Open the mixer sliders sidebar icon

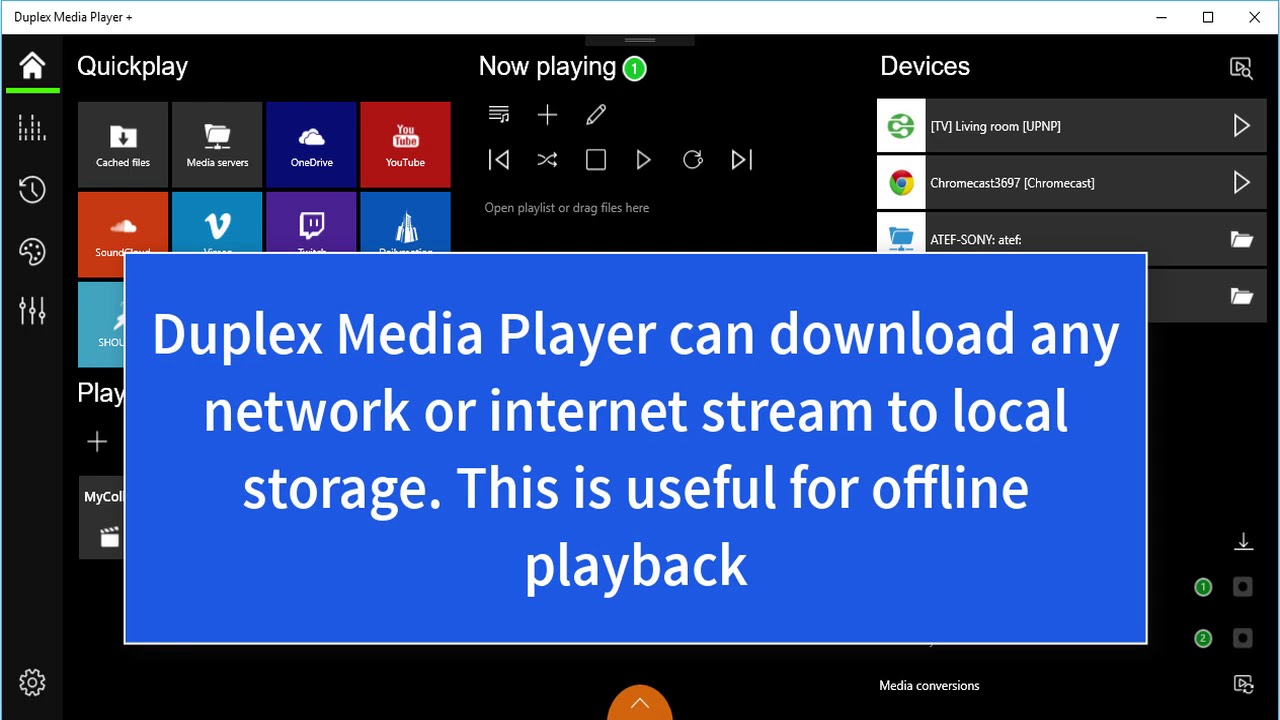tap(32, 311)
